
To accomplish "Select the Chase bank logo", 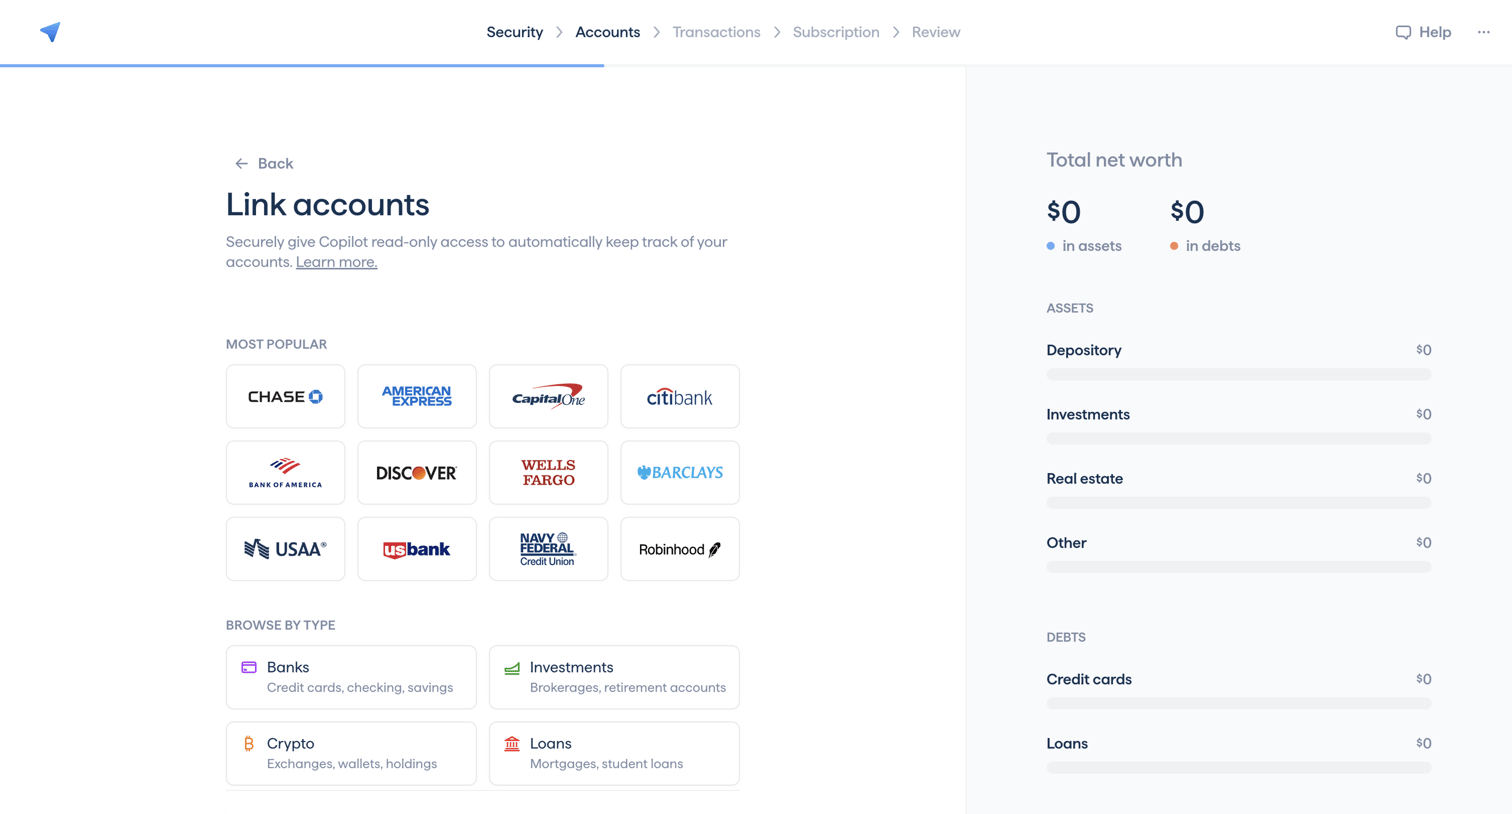I will [x=285, y=397].
